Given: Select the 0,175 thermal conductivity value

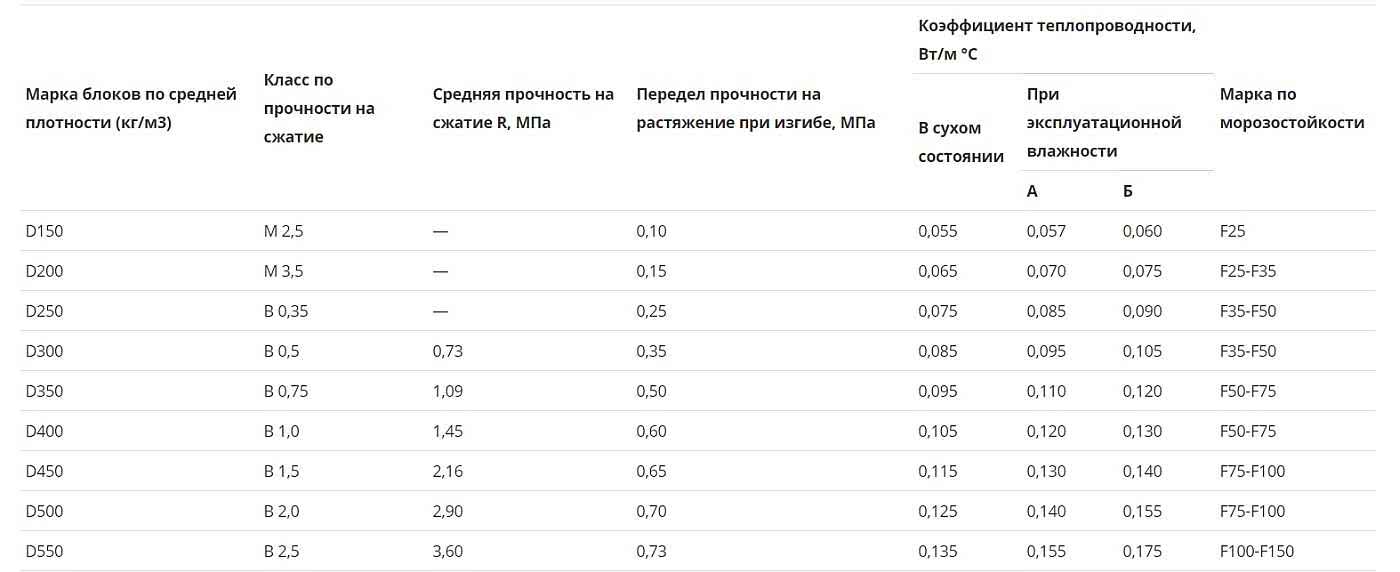Looking at the screenshot, I should point(1142,551).
